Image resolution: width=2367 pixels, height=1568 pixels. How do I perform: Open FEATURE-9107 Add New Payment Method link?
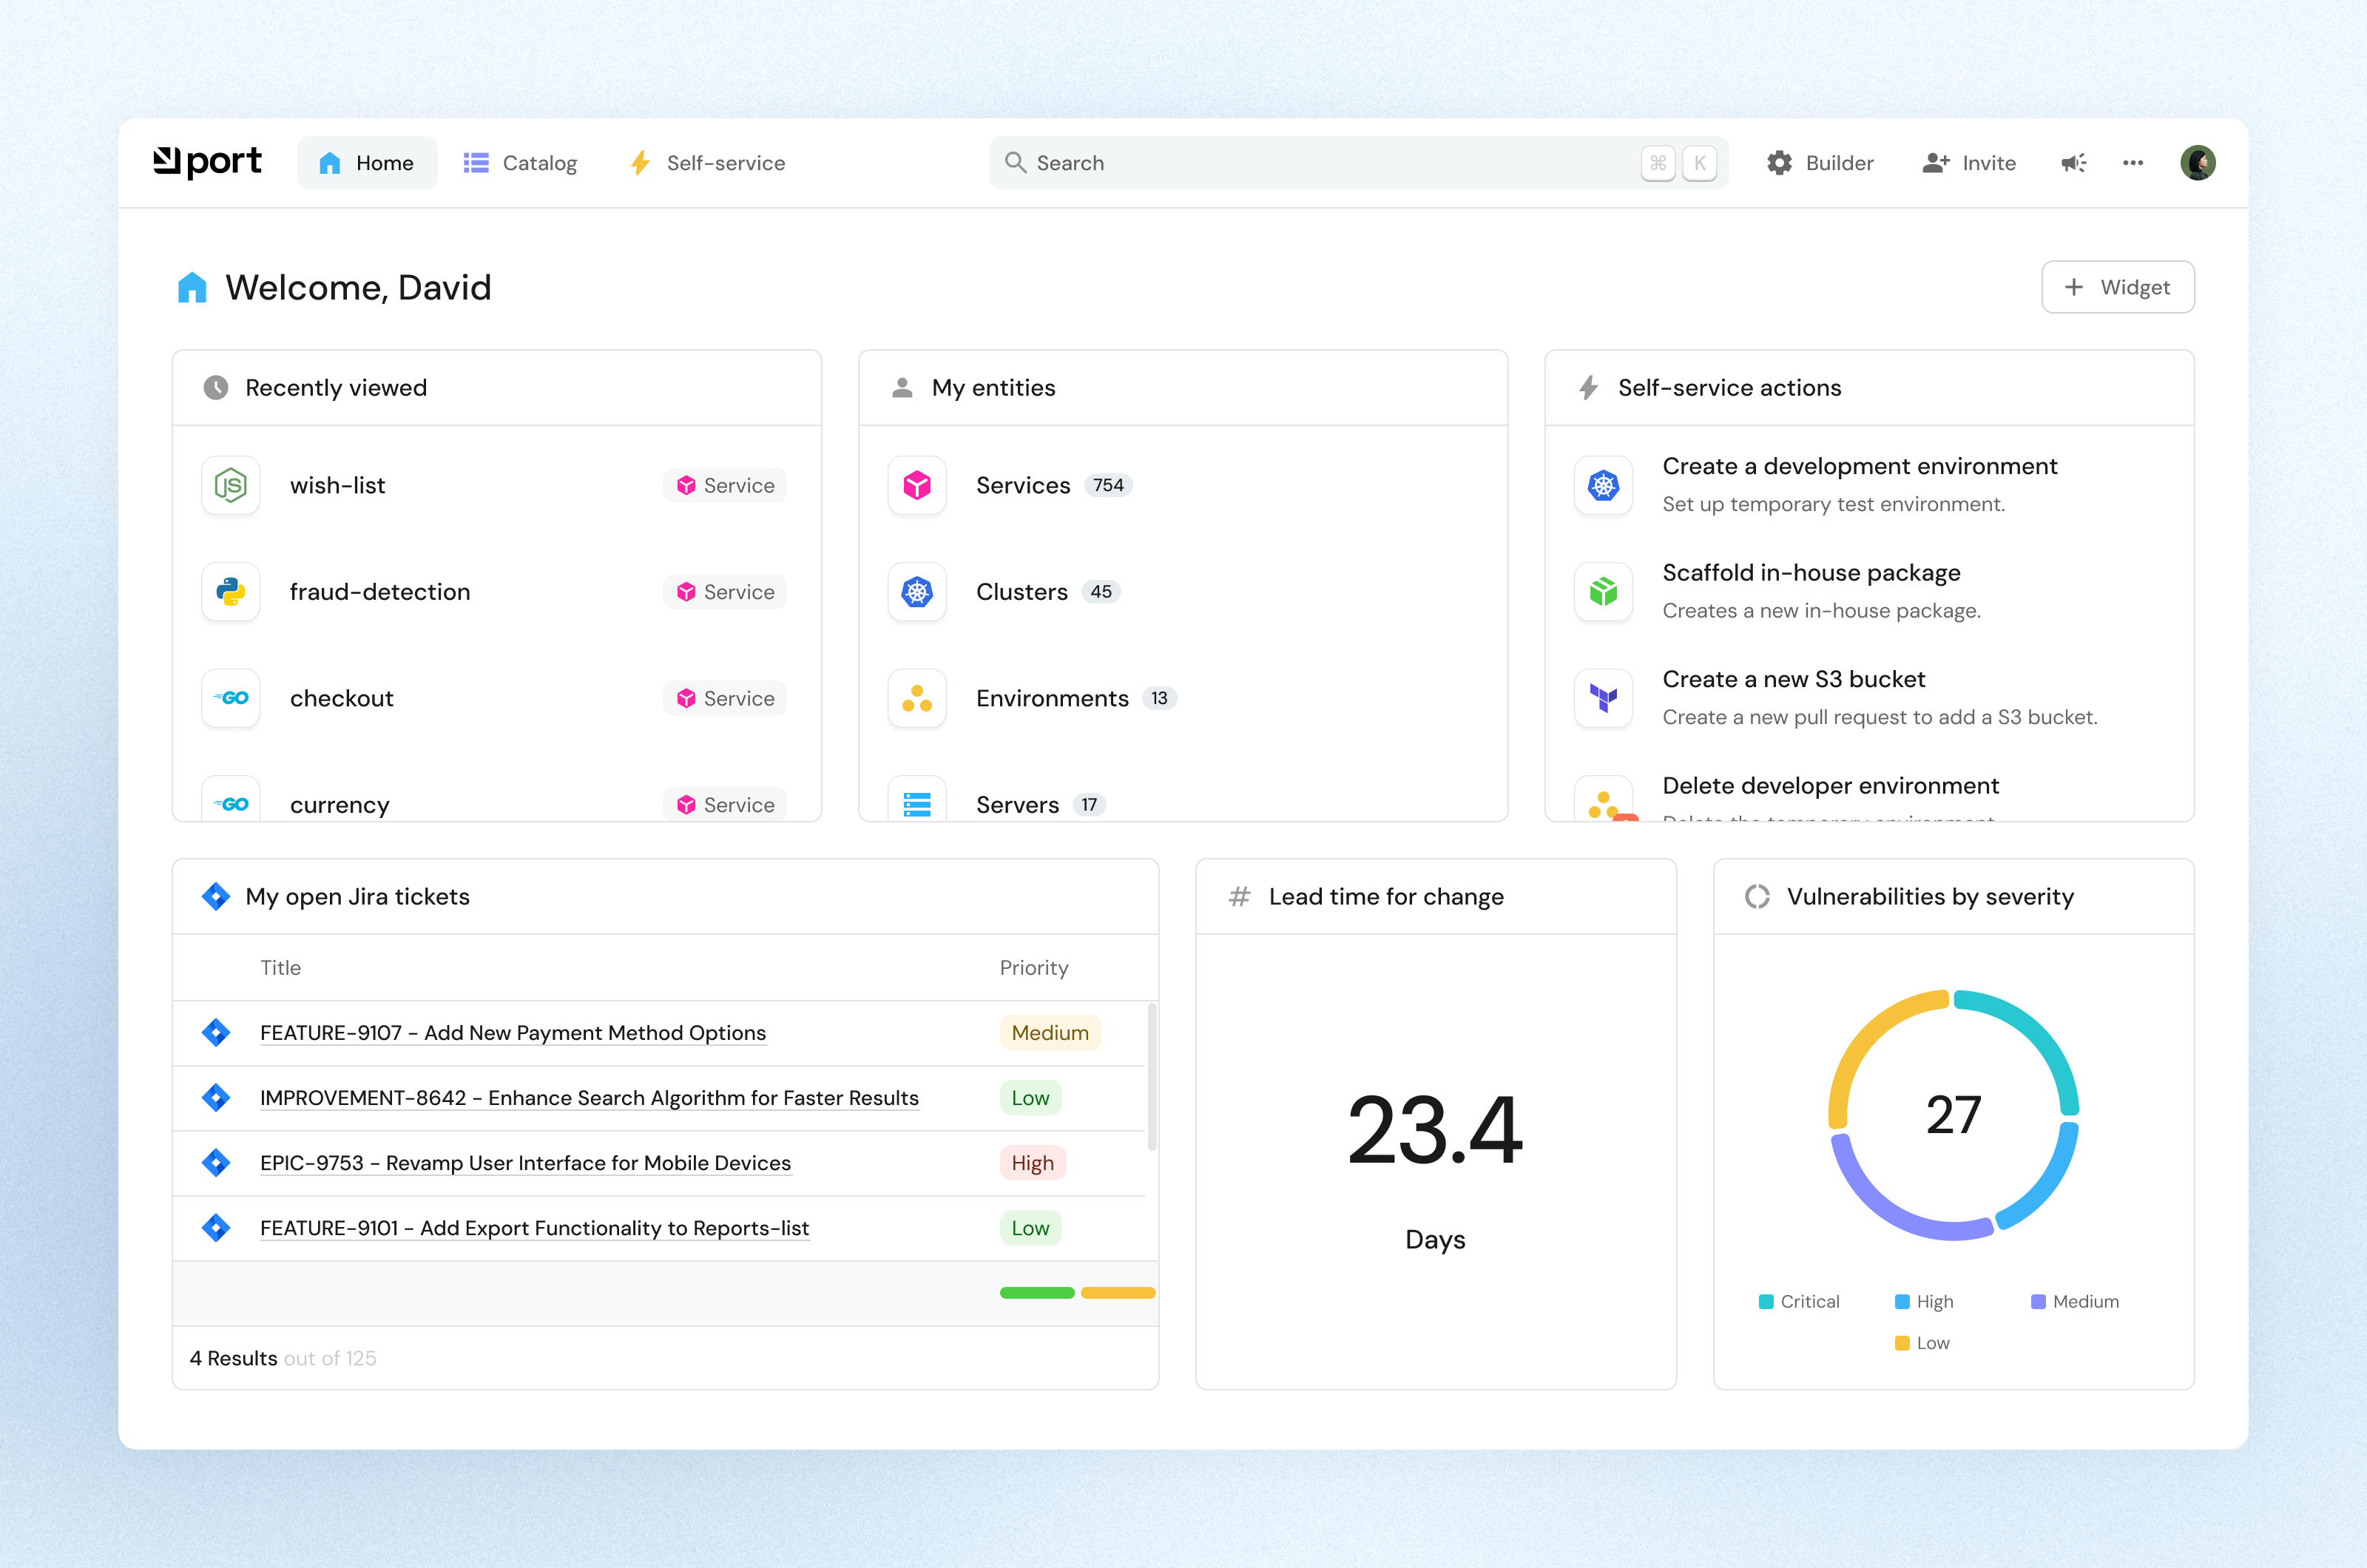pos(513,1033)
